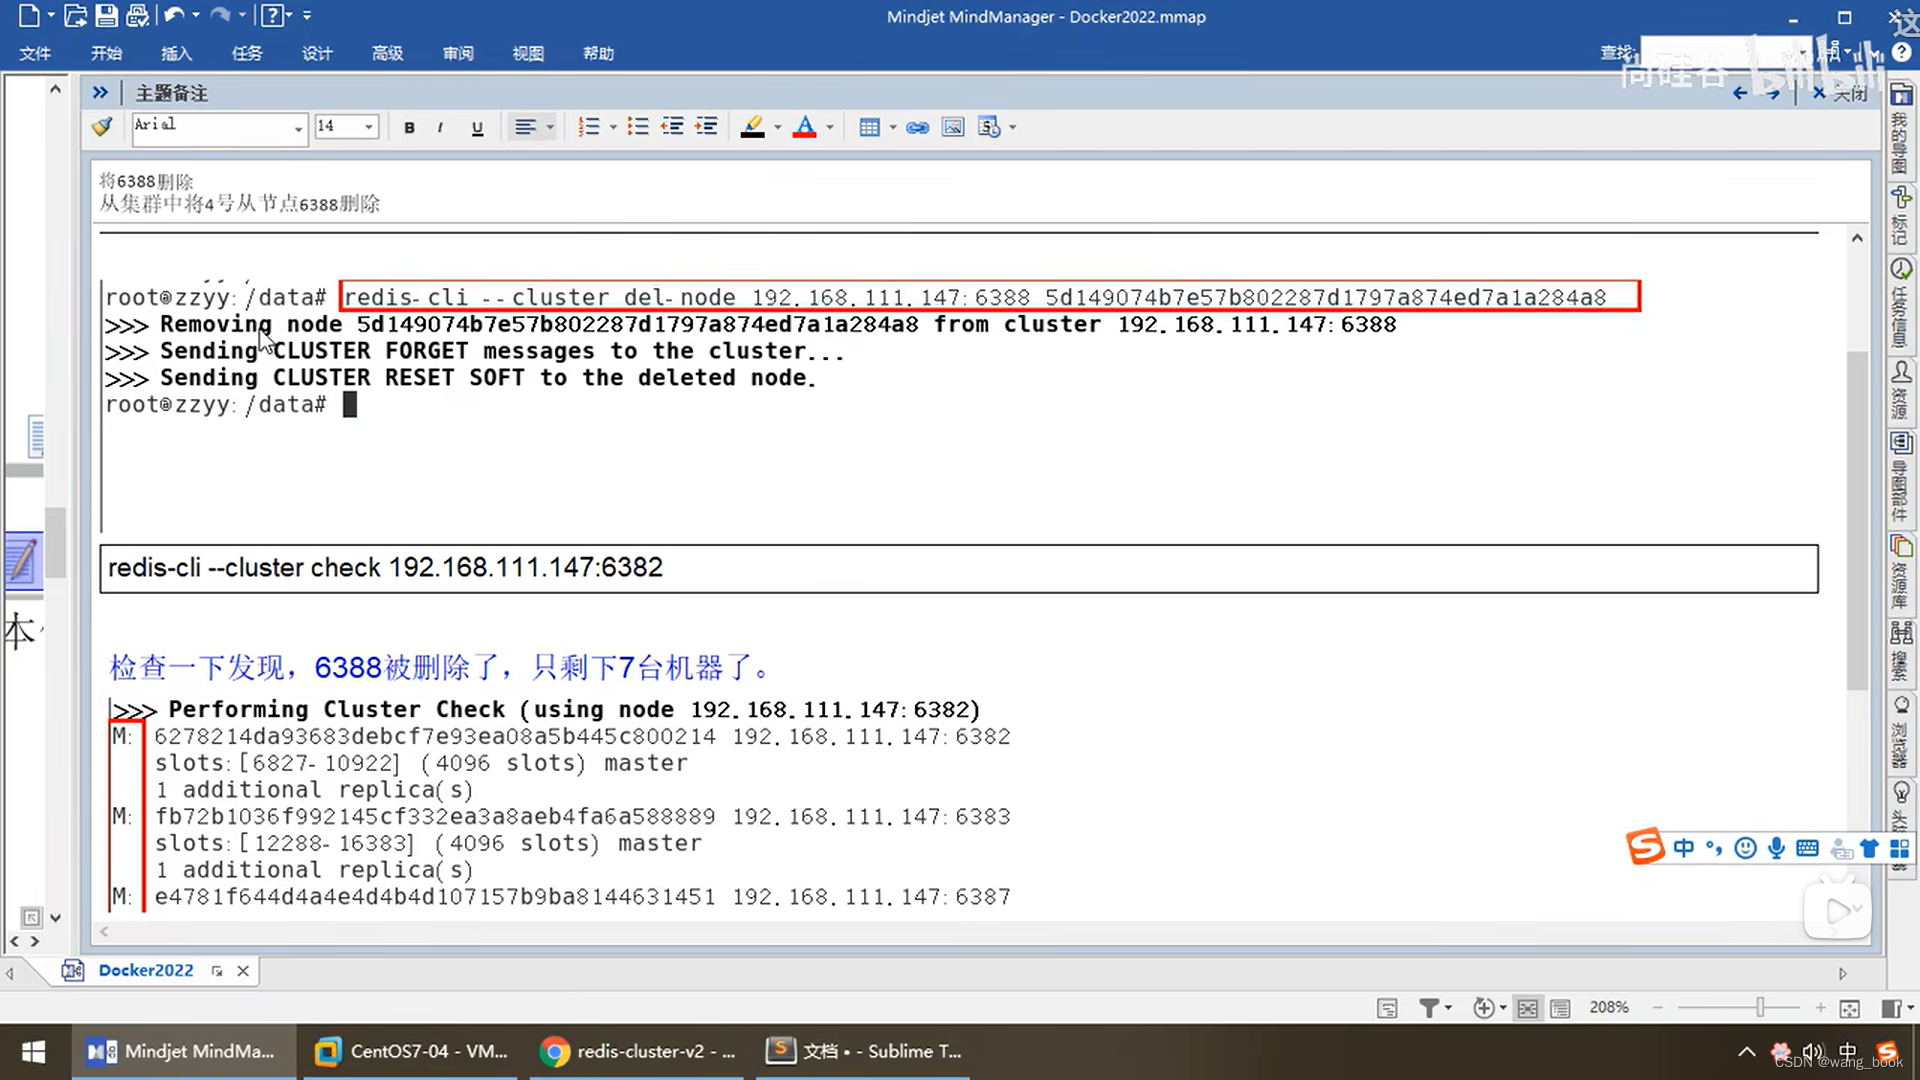Click the decrease indent icon

pyautogui.click(x=672, y=127)
